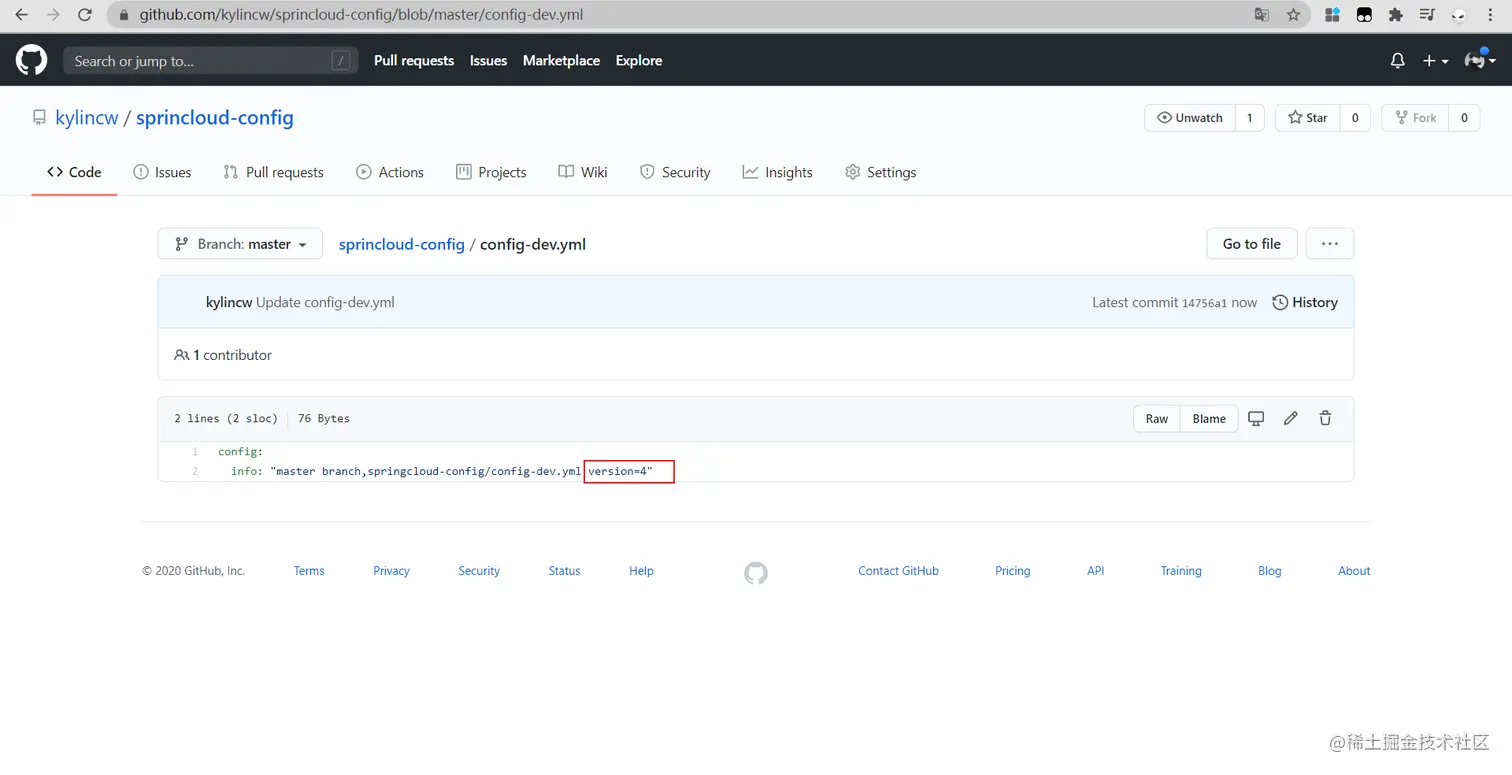Delete the file using the trash icon
This screenshot has height=775, width=1512.
(x=1325, y=418)
